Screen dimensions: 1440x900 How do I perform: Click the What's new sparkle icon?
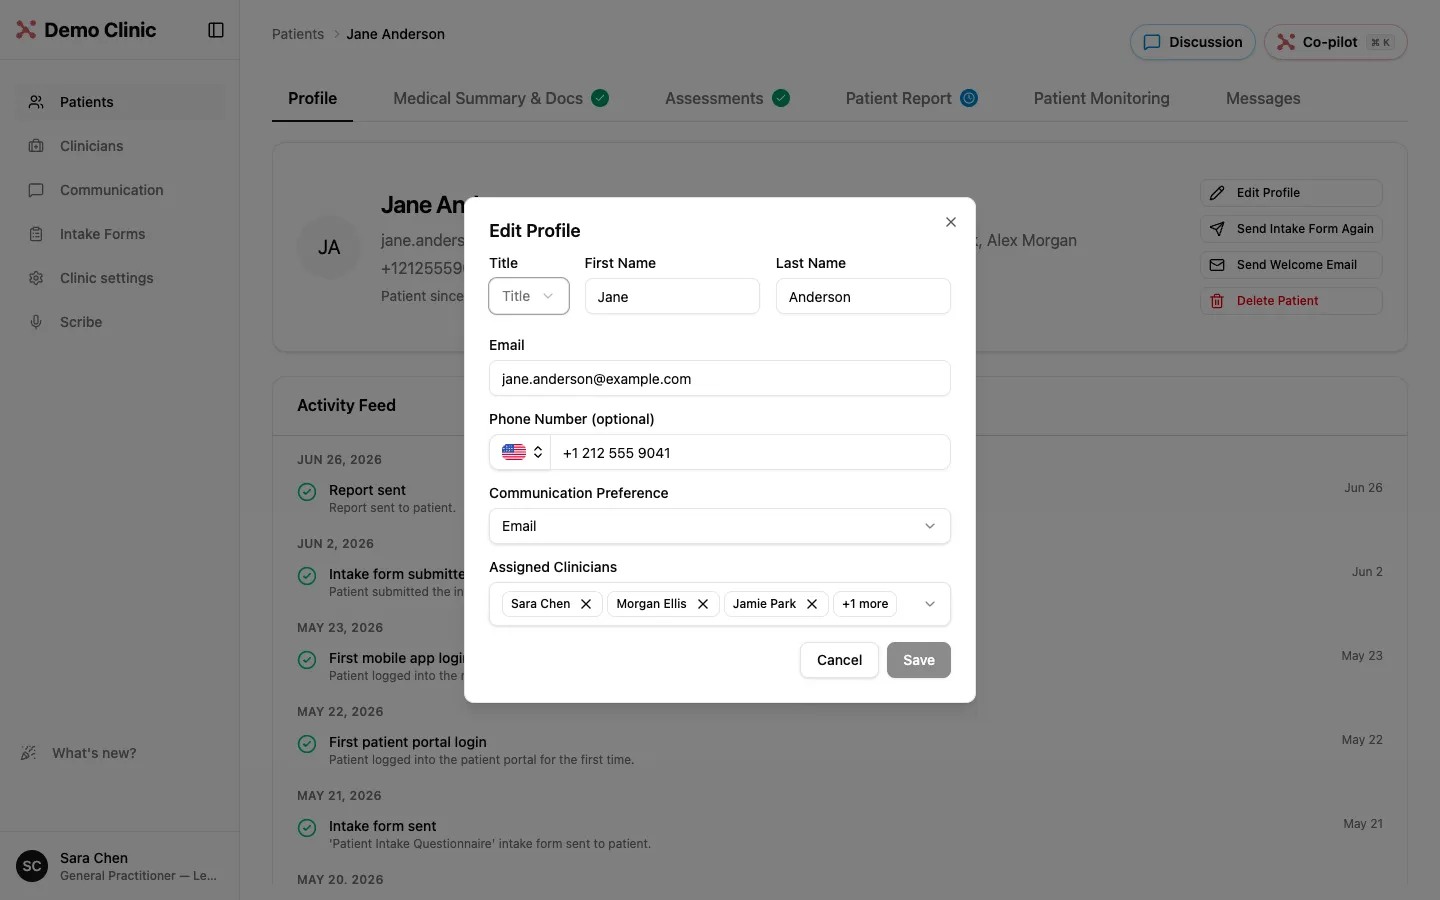29,753
